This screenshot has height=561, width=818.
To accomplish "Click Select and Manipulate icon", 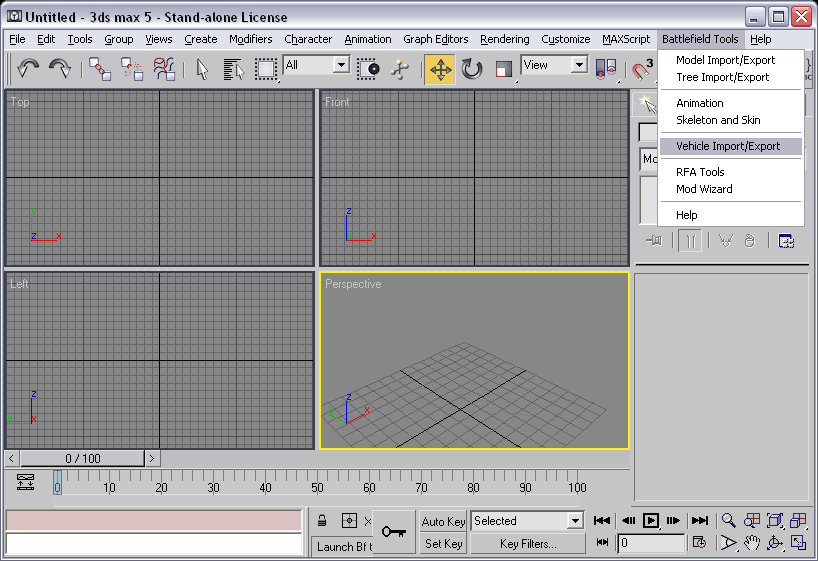I will tap(400, 69).
